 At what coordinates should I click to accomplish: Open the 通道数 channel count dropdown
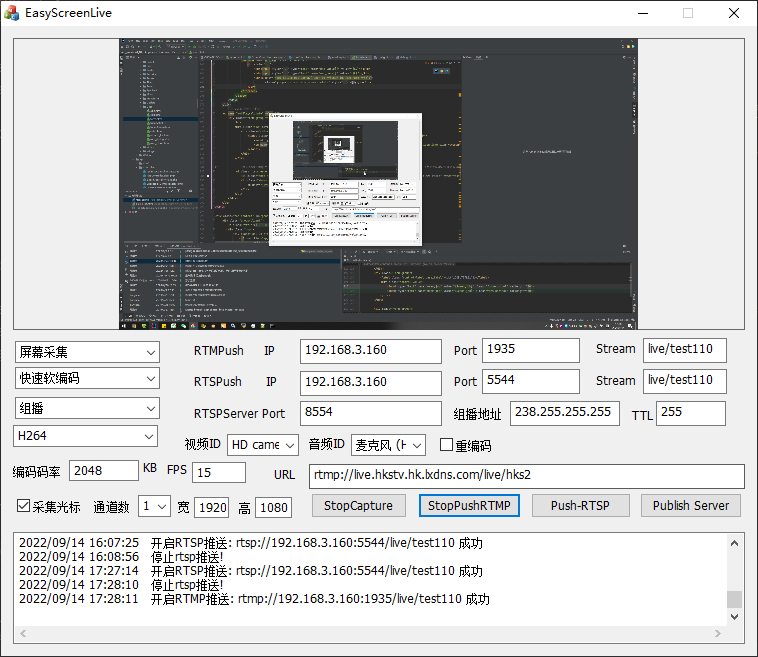pos(154,506)
